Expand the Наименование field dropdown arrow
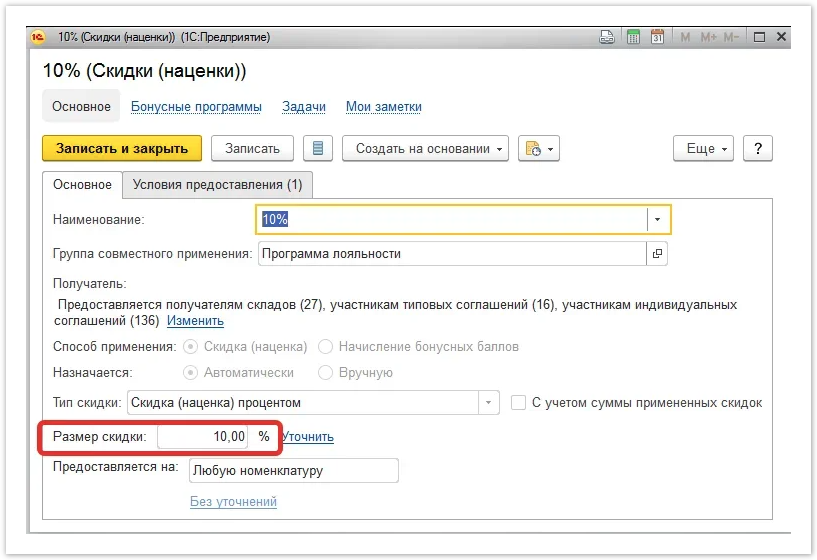Screen dimensions: 817x560 (657, 219)
